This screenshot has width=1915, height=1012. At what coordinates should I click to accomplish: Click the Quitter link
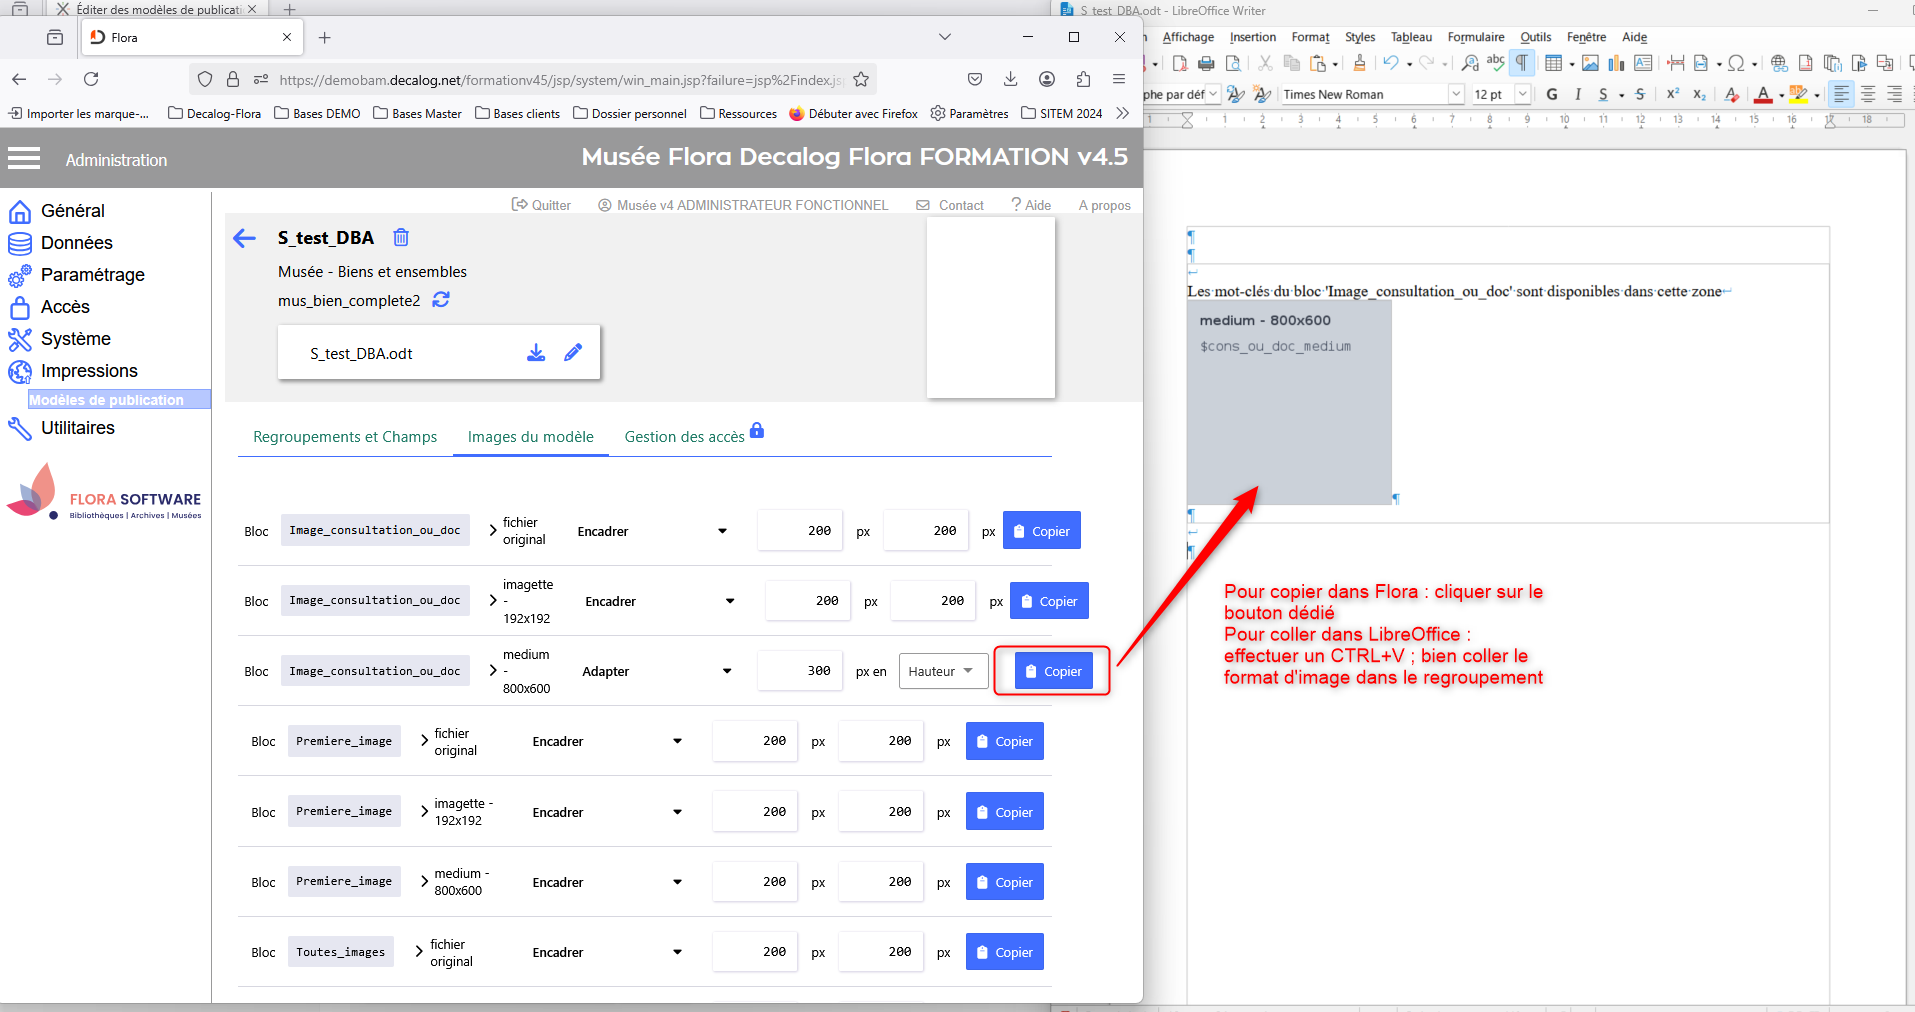point(541,205)
